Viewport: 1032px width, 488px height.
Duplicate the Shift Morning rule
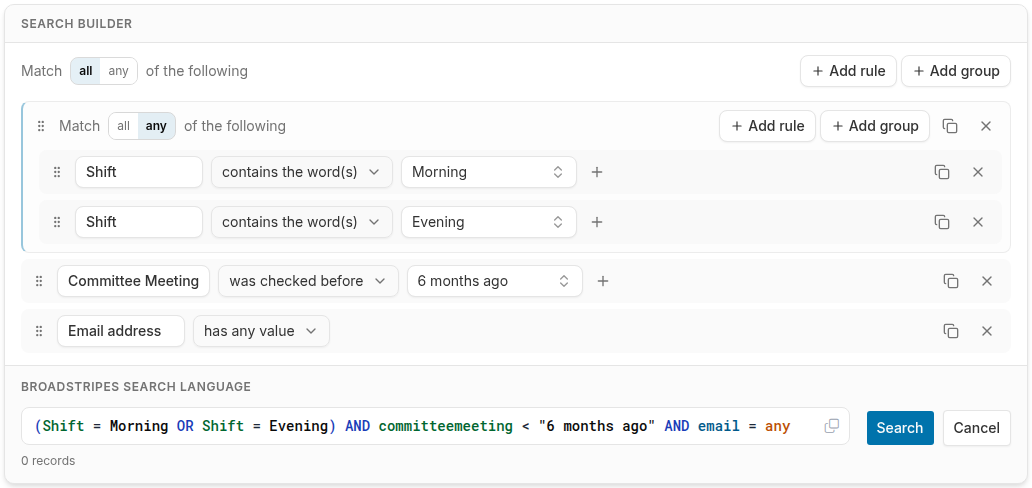click(942, 172)
